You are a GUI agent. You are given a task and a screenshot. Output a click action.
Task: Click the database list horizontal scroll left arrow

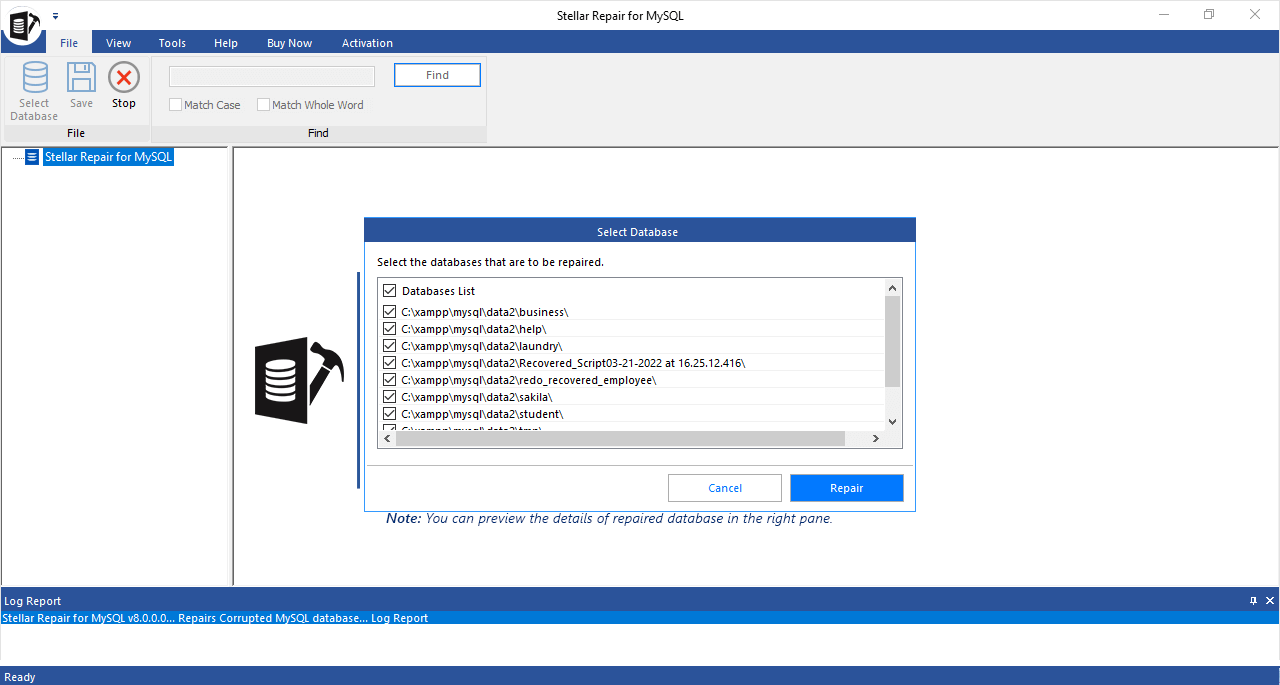point(387,439)
